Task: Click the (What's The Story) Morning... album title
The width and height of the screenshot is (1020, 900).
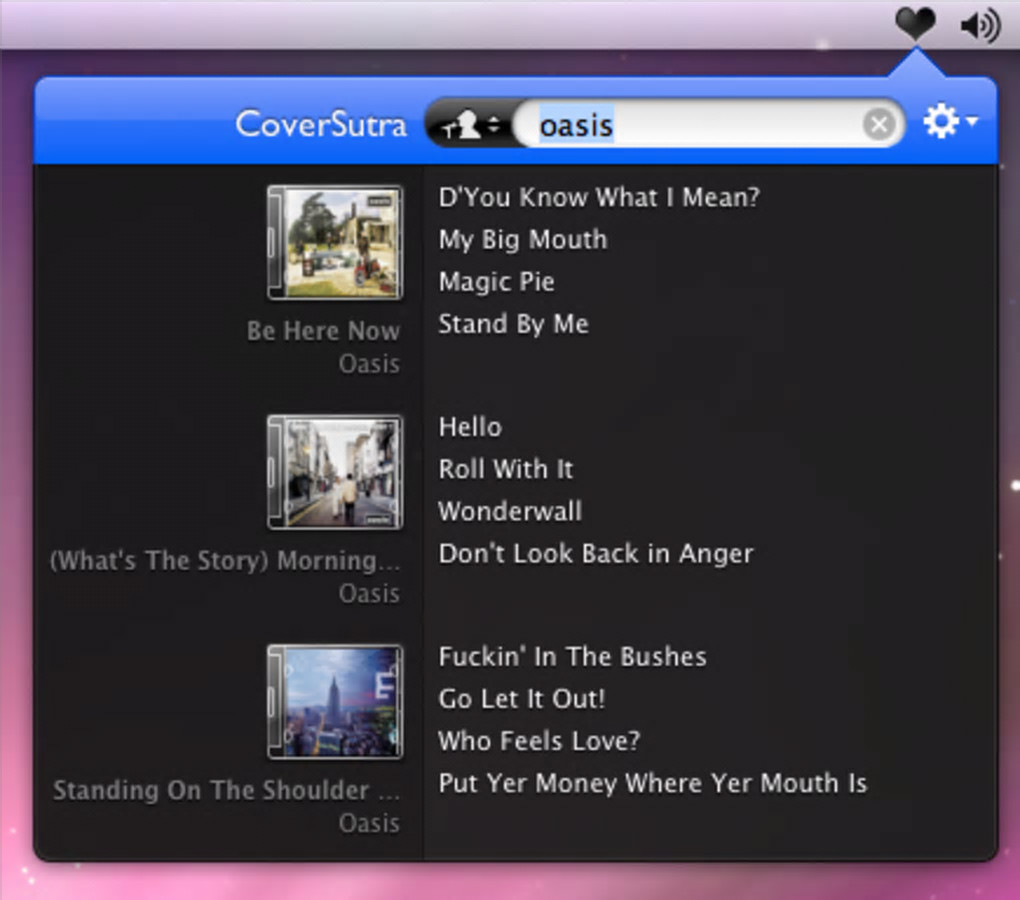Action: click(225, 561)
